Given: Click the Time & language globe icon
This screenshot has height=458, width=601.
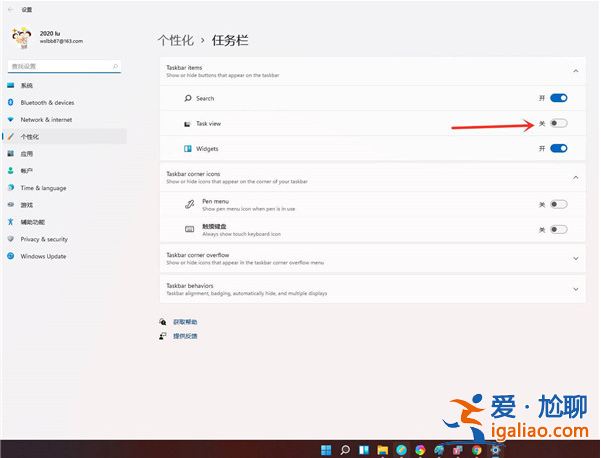Looking at the screenshot, I should point(11,188).
